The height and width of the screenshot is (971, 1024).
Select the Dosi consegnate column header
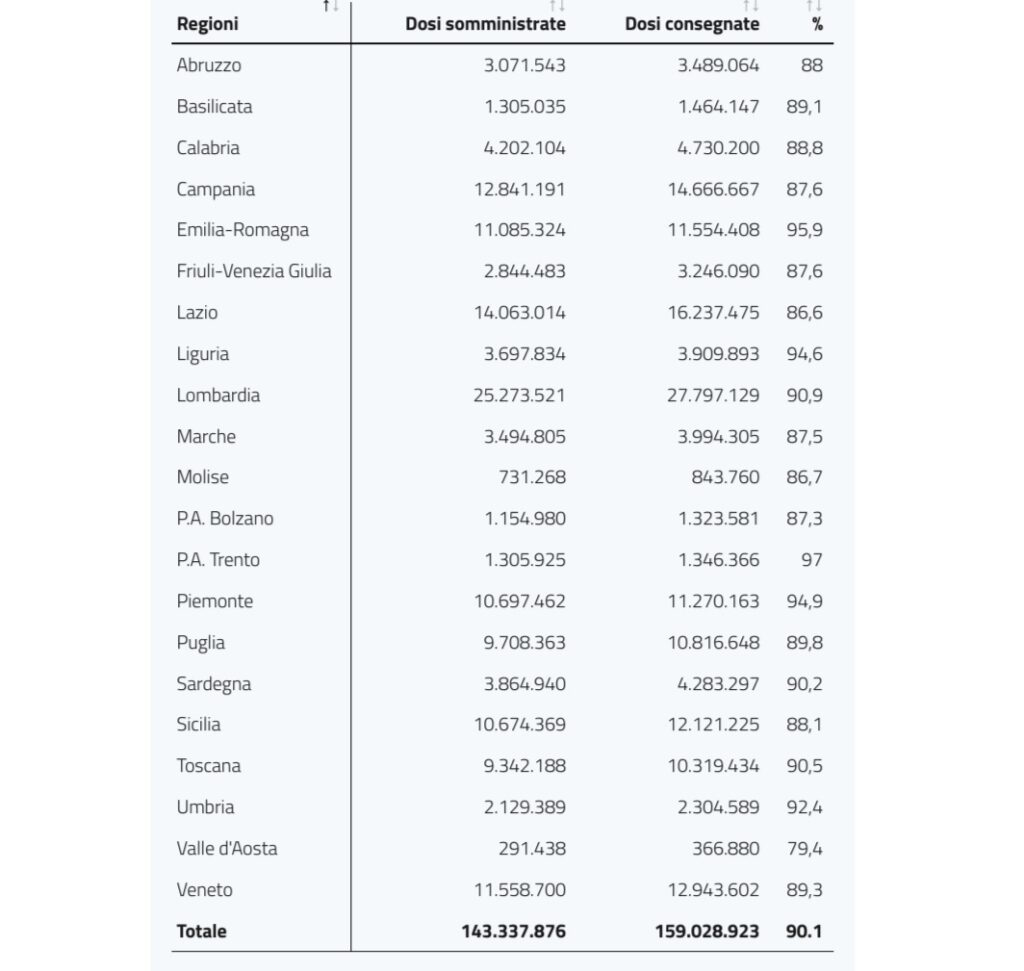(692, 24)
